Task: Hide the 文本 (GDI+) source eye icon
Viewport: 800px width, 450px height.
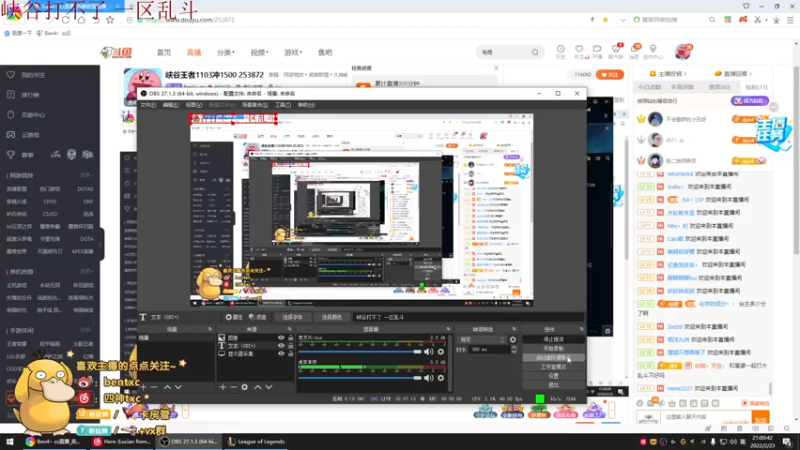Action: pos(281,345)
